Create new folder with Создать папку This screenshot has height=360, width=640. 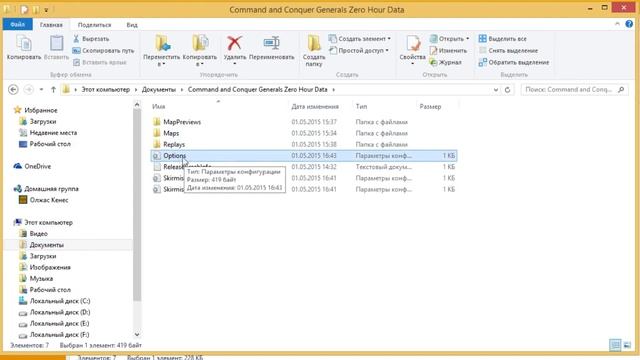coord(314,51)
